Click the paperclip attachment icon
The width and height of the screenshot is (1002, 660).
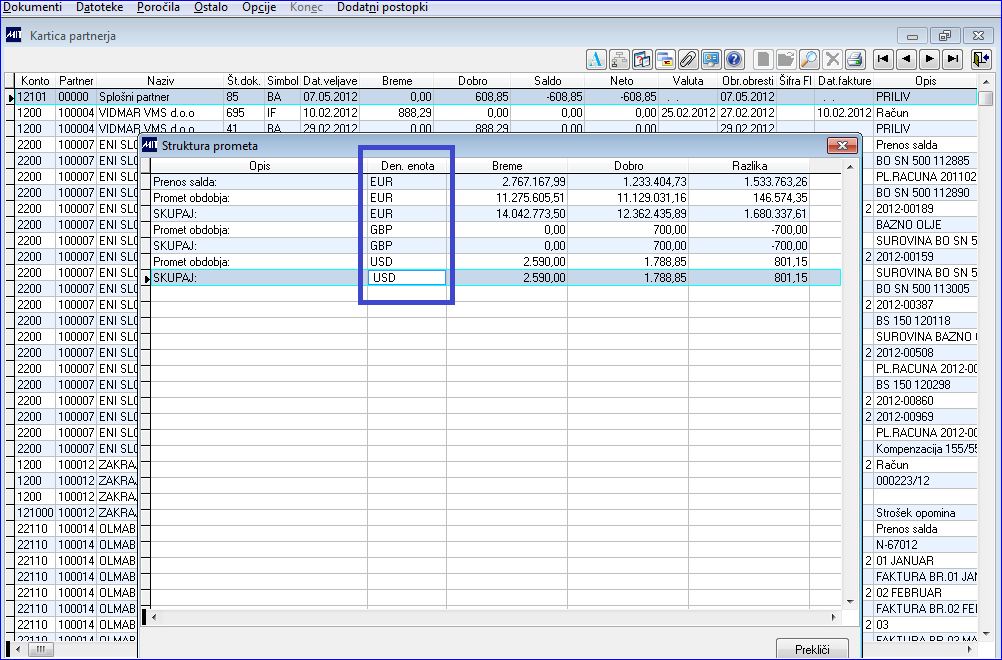[688, 59]
